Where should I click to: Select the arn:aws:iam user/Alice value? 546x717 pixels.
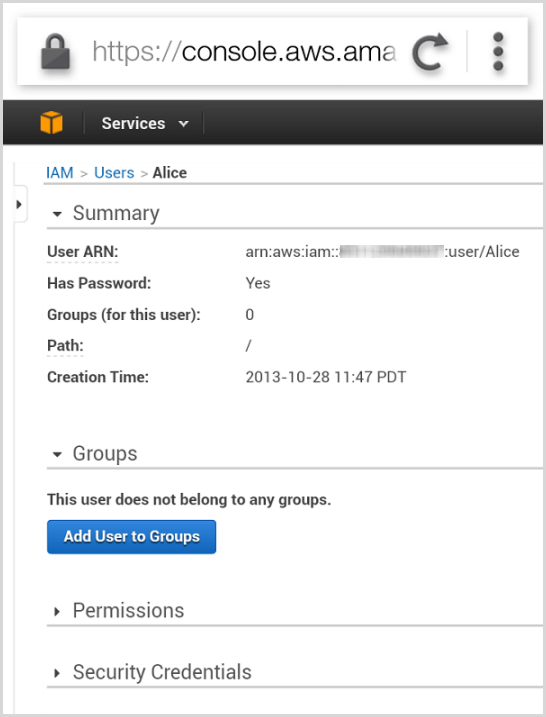coord(382,251)
